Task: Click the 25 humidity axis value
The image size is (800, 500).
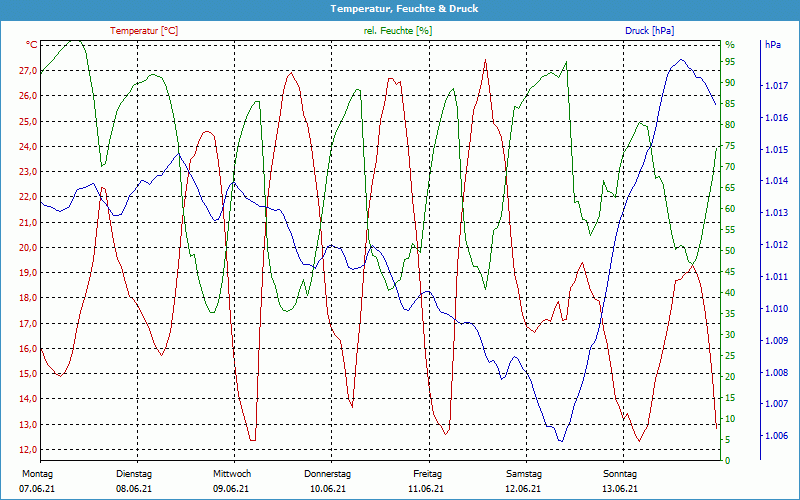Action: coord(730,356)
